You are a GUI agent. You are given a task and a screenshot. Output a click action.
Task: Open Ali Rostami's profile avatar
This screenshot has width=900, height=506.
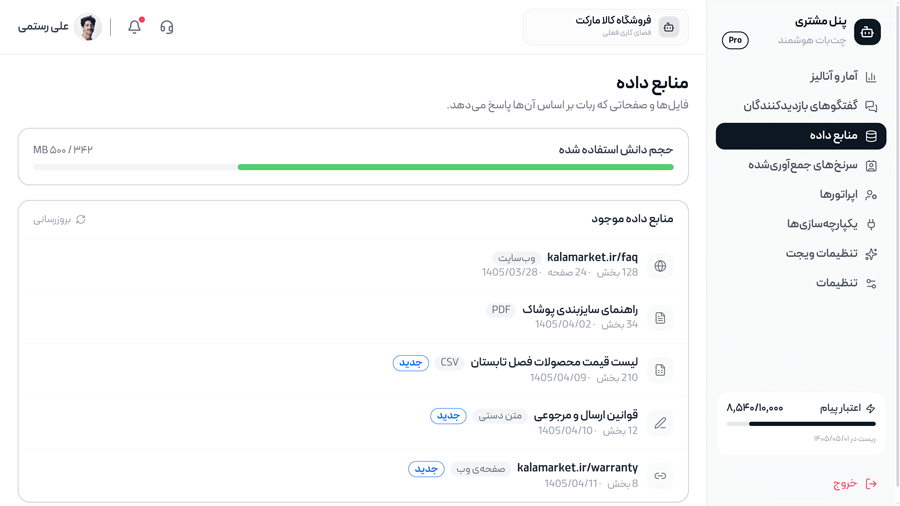pyautogui.click(x=88, y=27)
